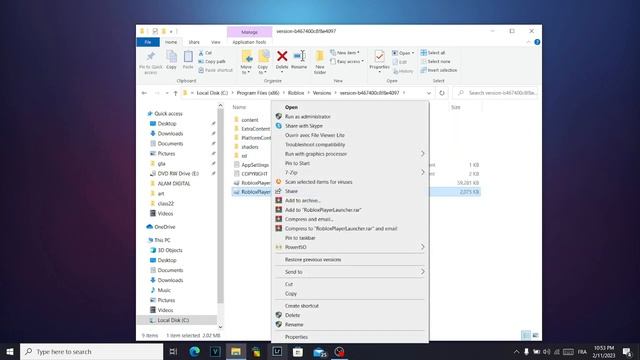Select Create shortcut in context menu

click(350, 306)
